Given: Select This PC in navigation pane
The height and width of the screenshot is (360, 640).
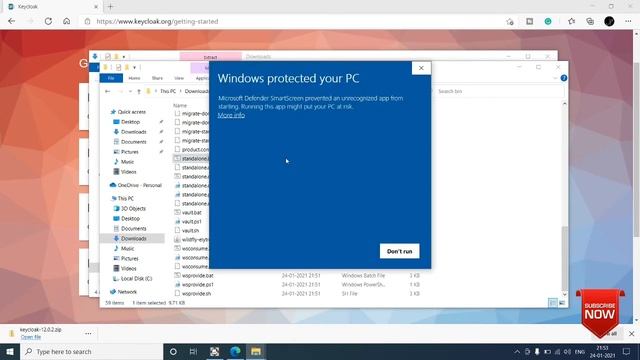Looking at the screenshot, I should 125,198.
